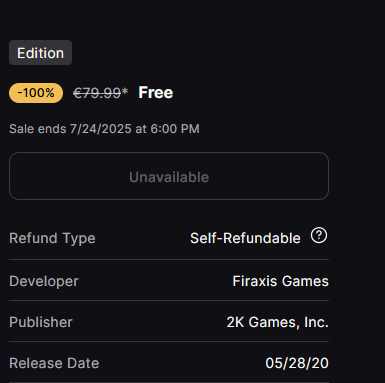Click the -100% discount badge
The height and width of the screenshot is (383, 385).
36,93
